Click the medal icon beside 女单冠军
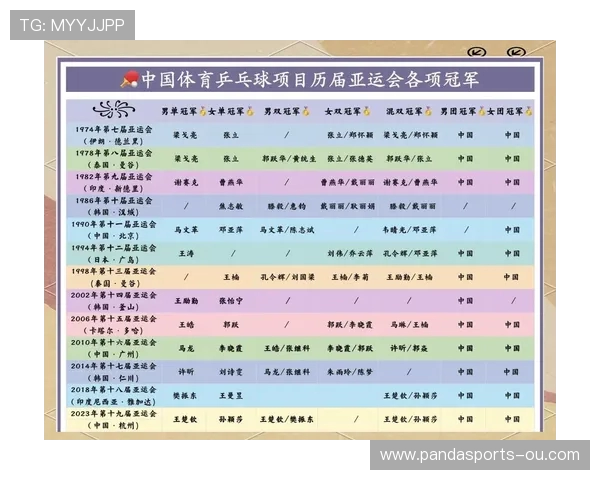The width and height of the screenshot is (600, 480). click(250, 110)
